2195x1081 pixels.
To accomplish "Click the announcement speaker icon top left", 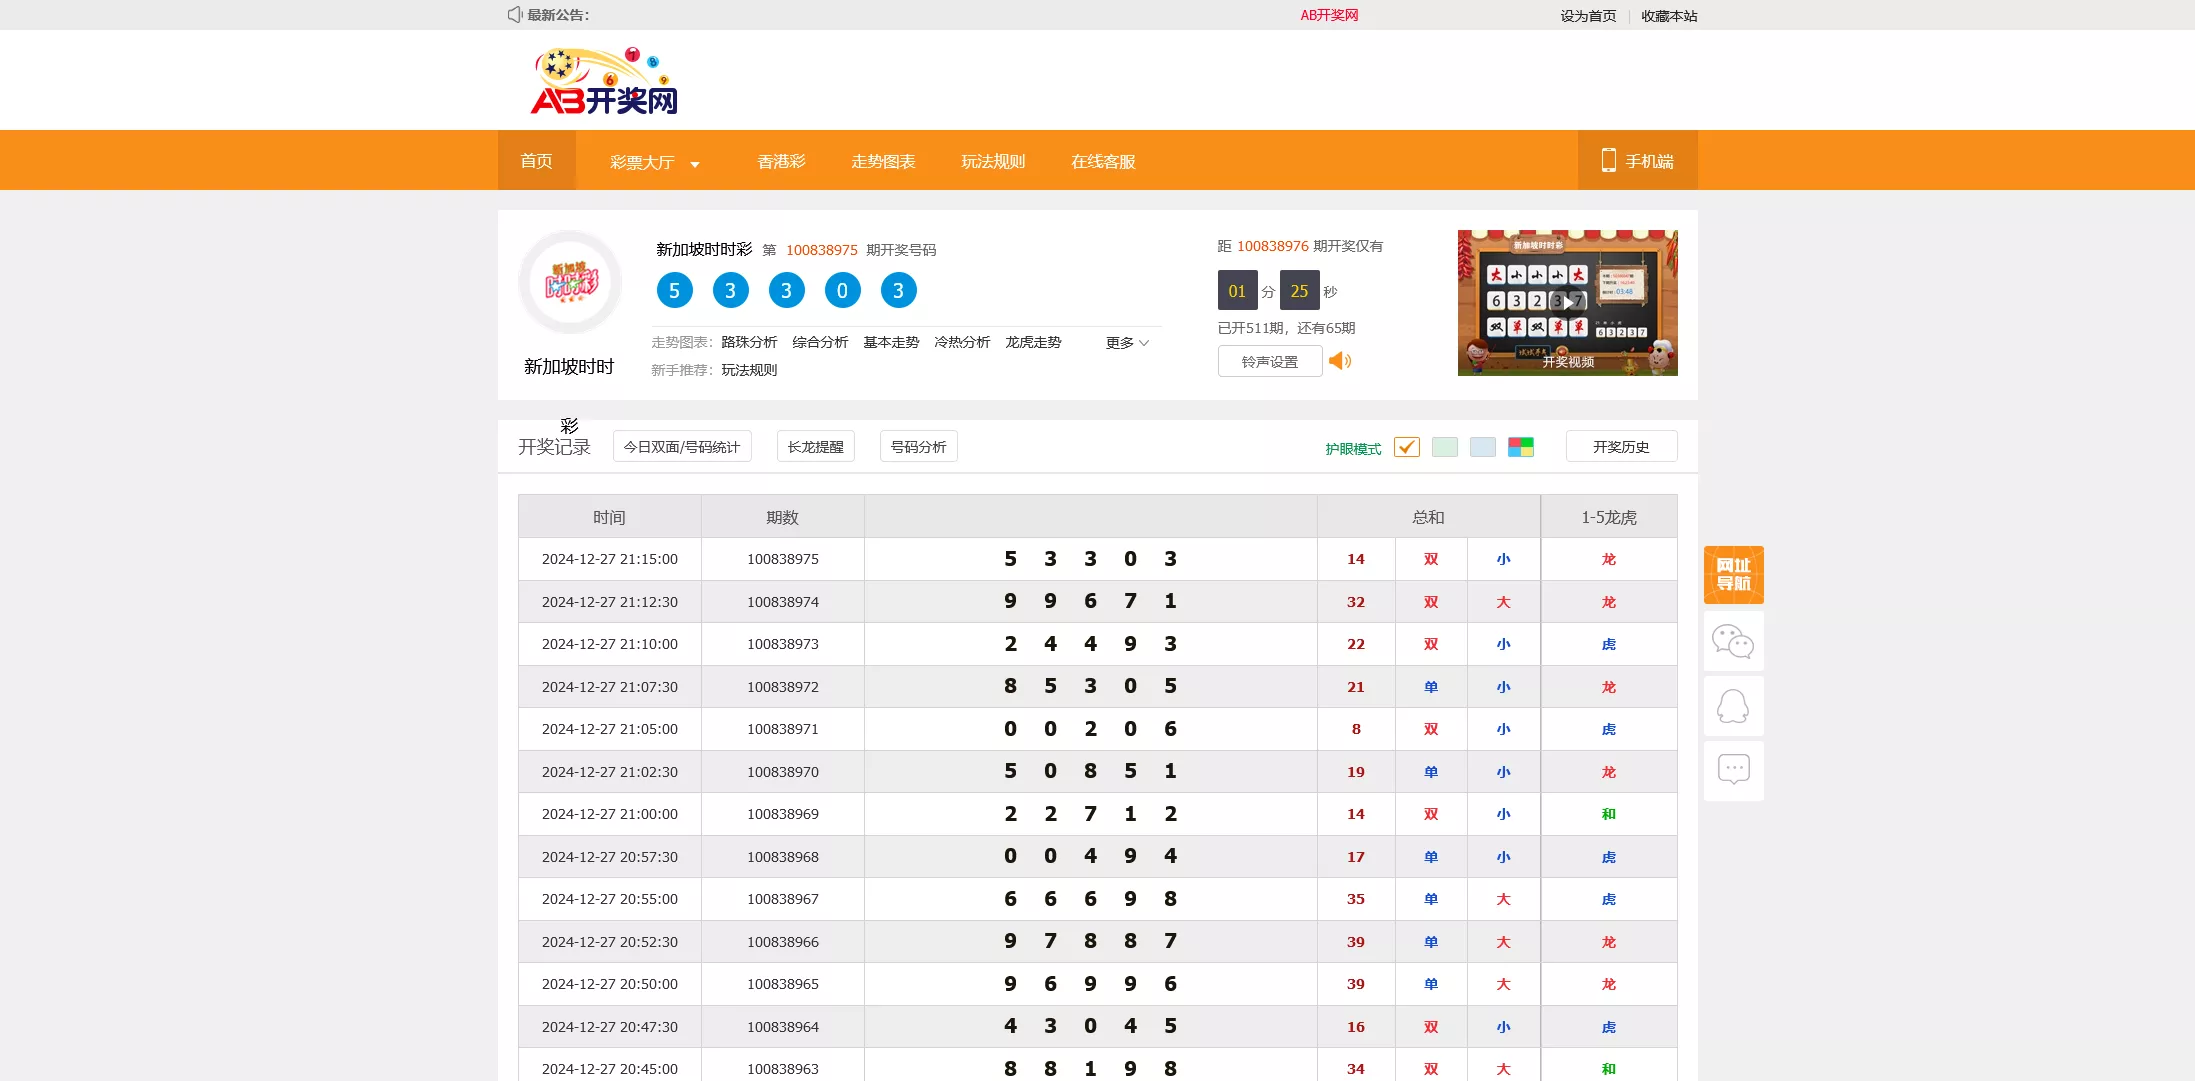I will pyautogui.click(x=513, y=14).
